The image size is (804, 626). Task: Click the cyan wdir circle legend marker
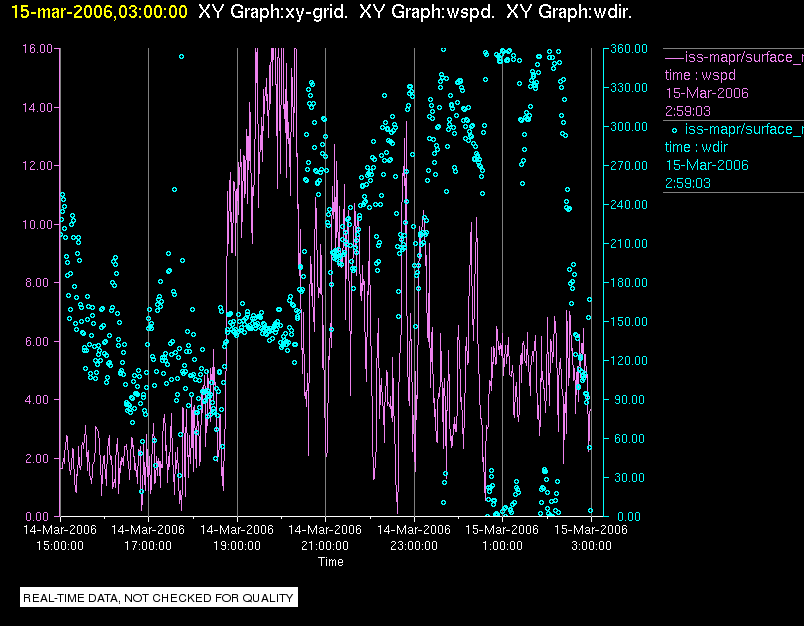click(675, 129)
